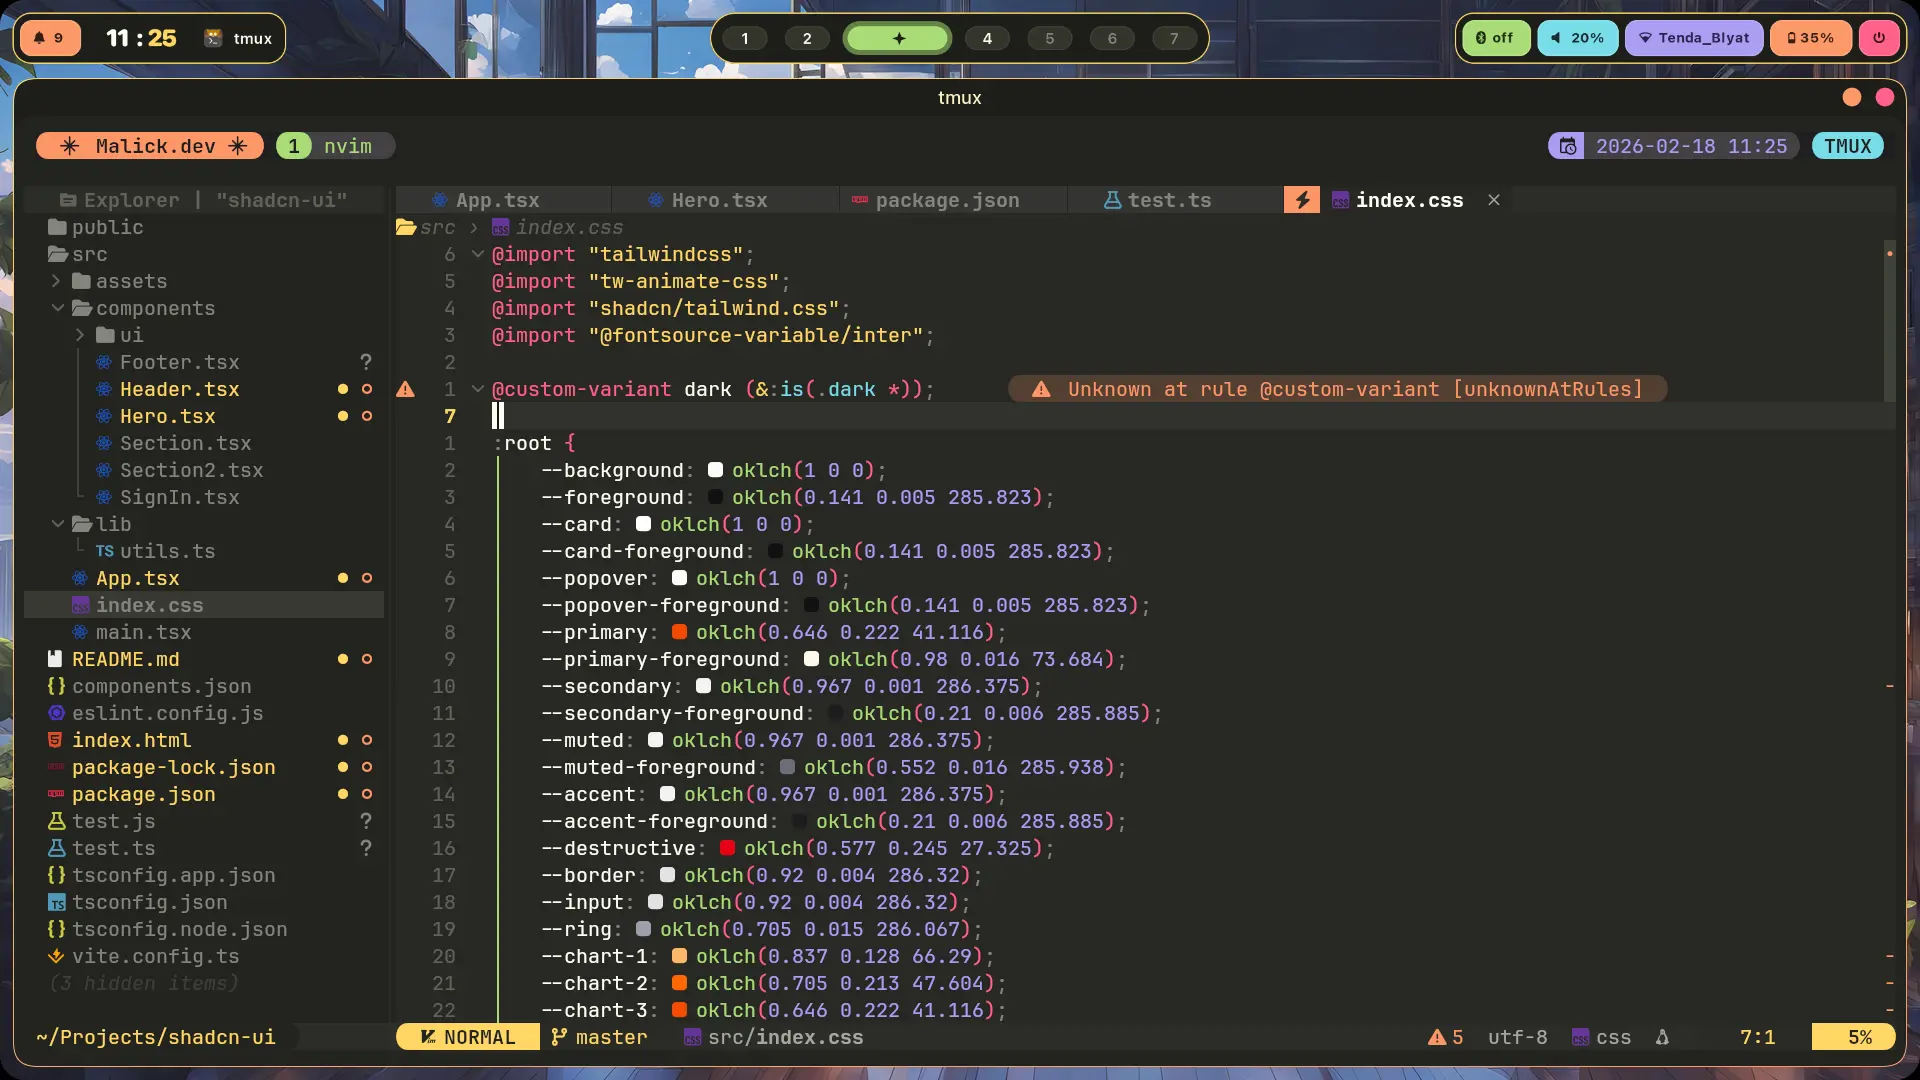Click the HTML5 icon beside index.html
Viewport: 1920px width, 1080px height.
click(56, 740)
